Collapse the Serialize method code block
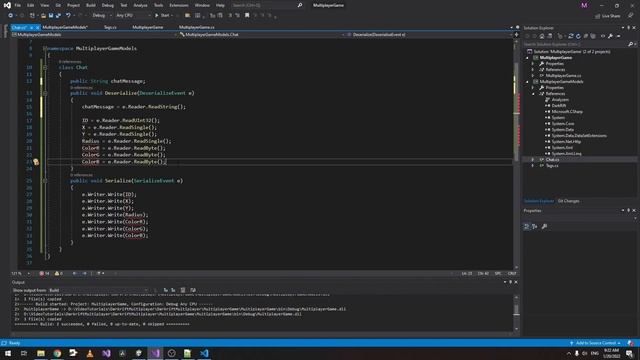The width and height of the screenshot is (640, 360). pyautogui.click(x=45, y=180)
